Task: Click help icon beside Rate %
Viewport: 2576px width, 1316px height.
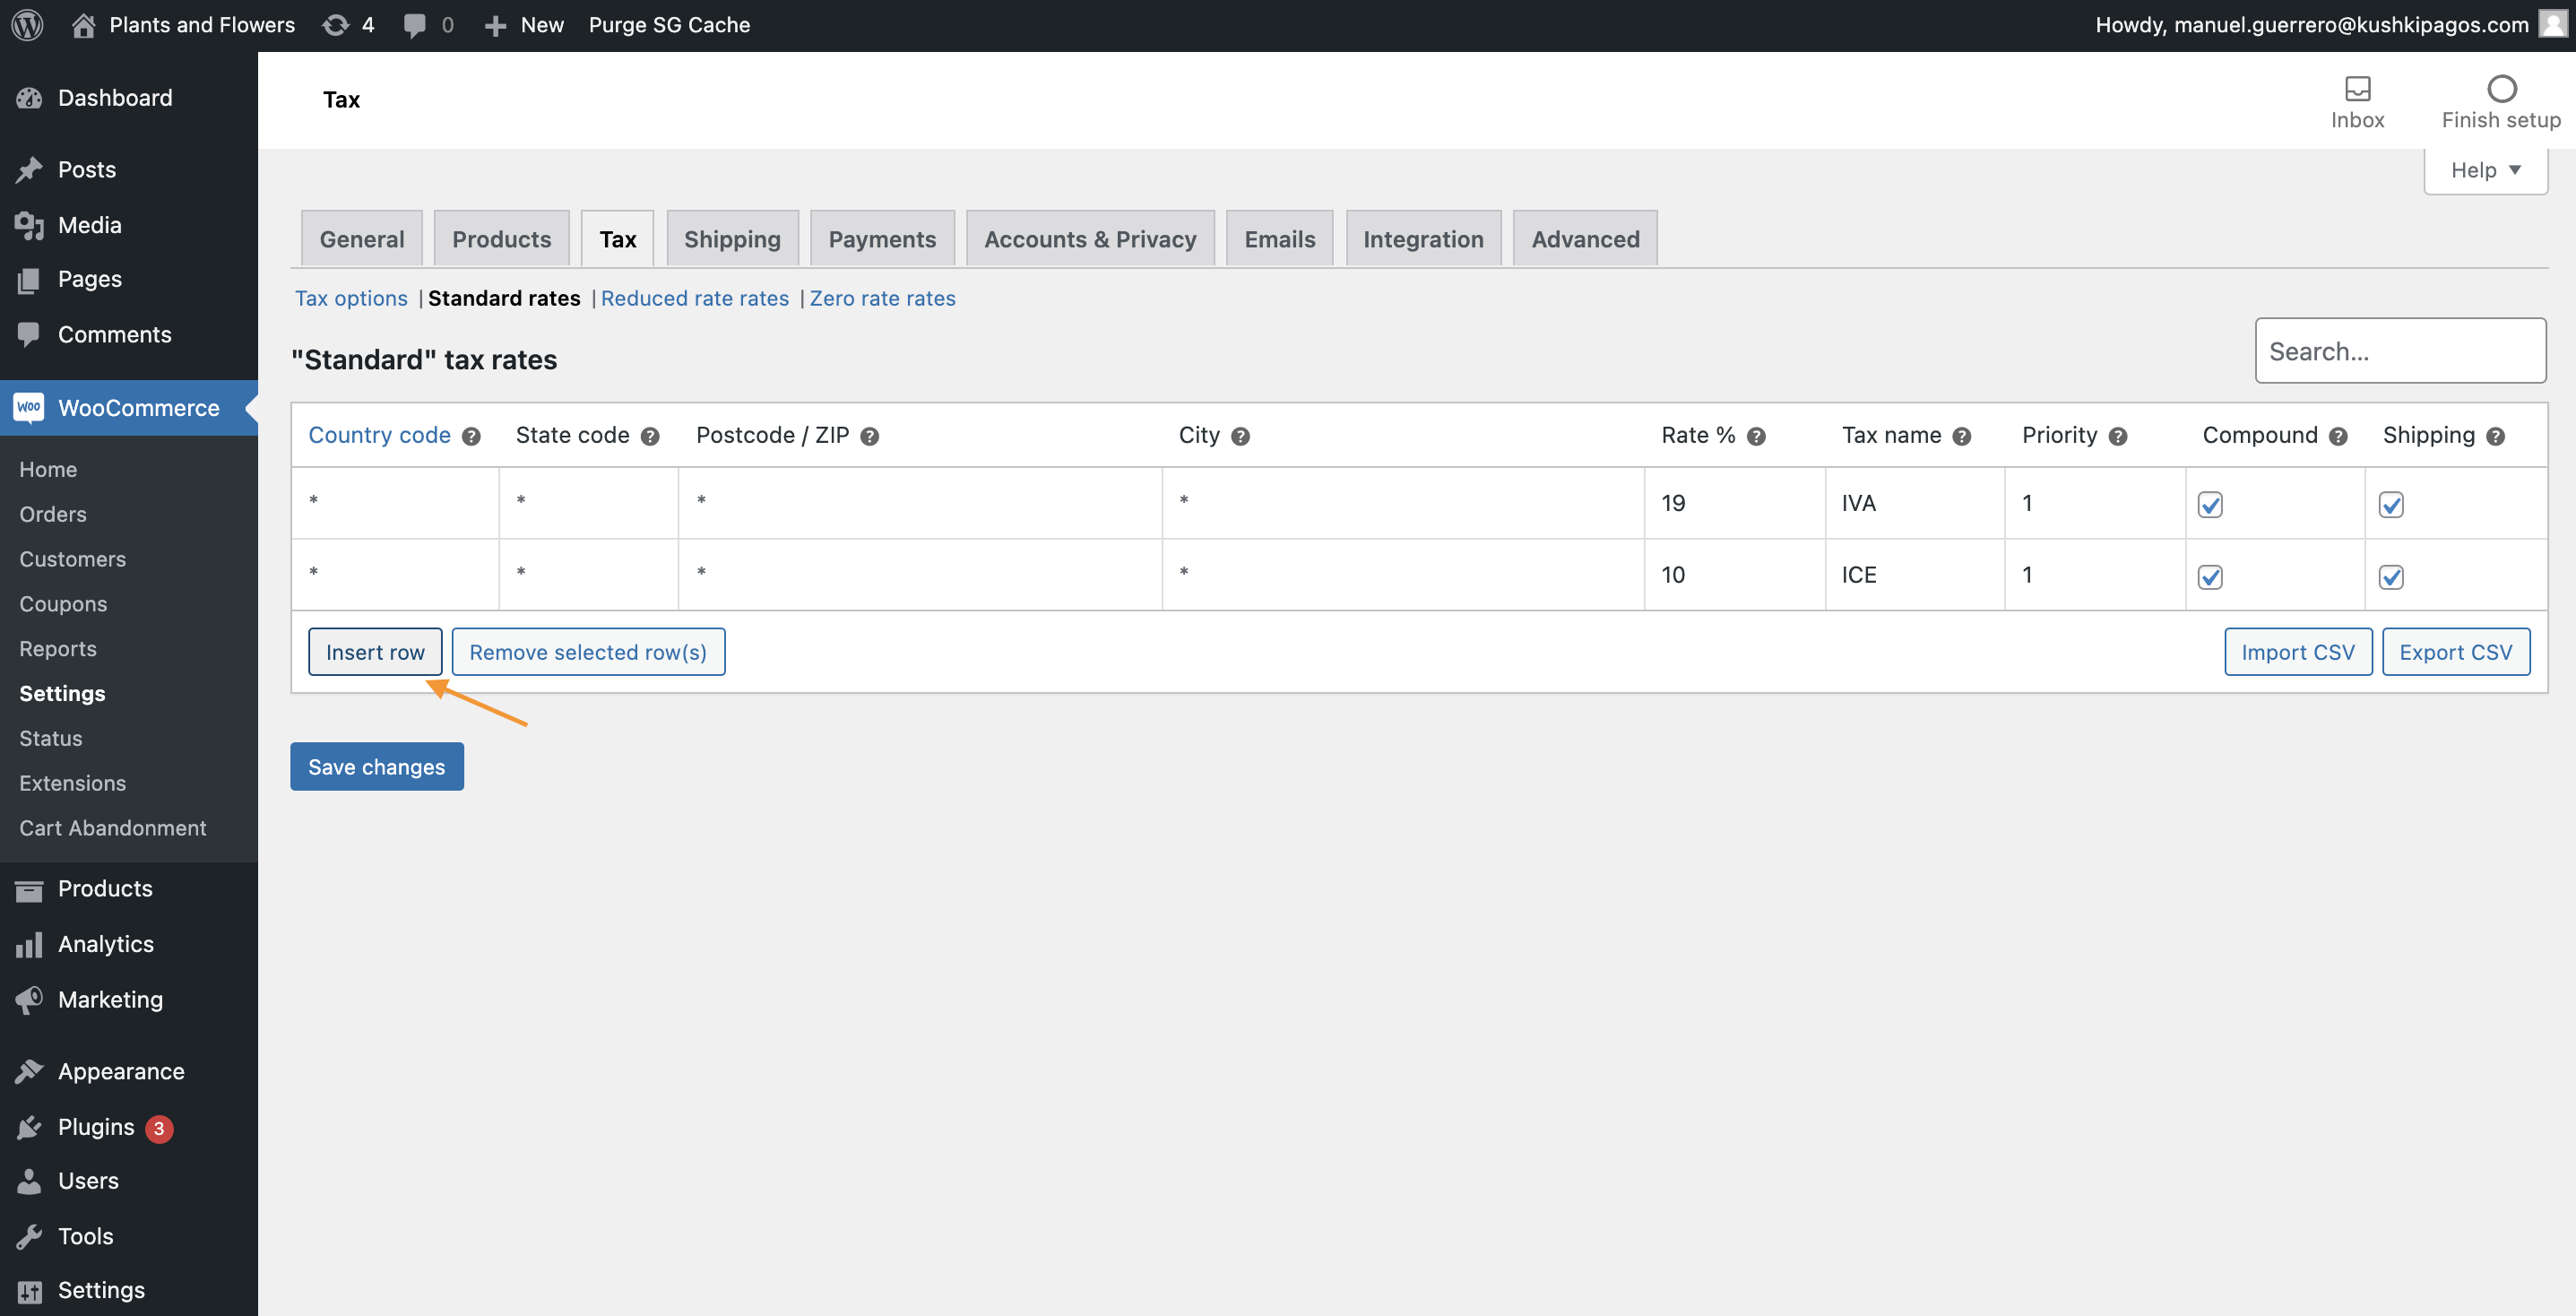Action: [x=1756, y=437]
